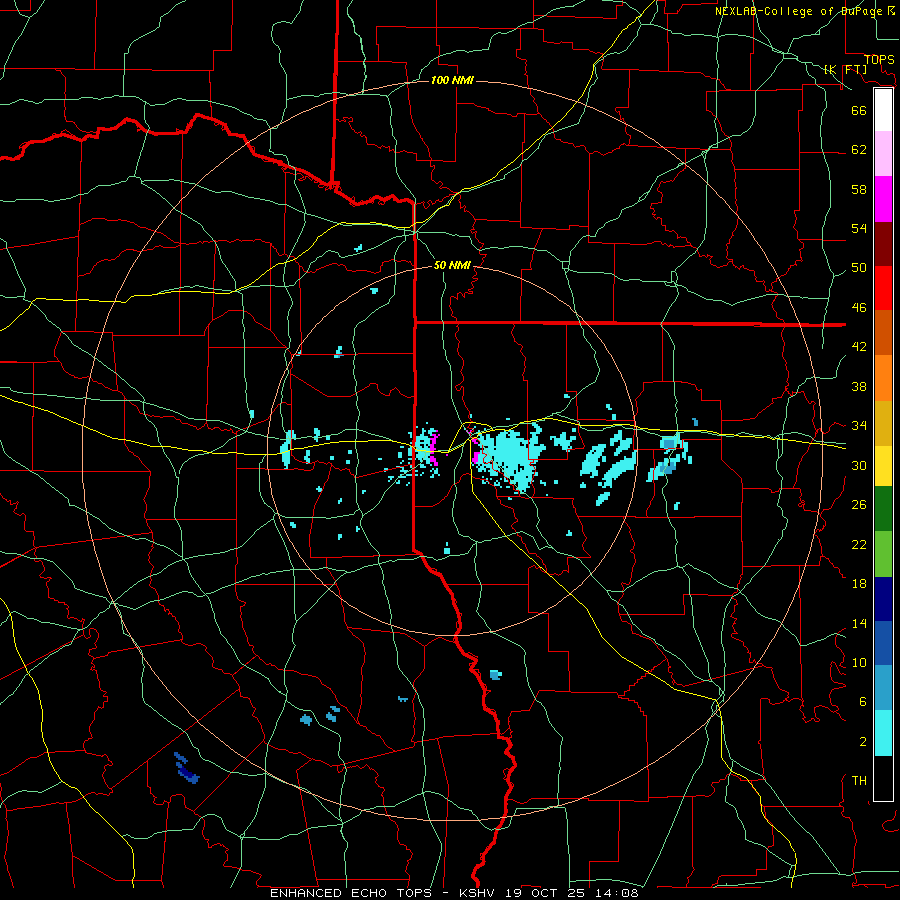This screenshot has height=900, width=900.
Task: Select the dark green legend swatch
Action: (883, 509)
